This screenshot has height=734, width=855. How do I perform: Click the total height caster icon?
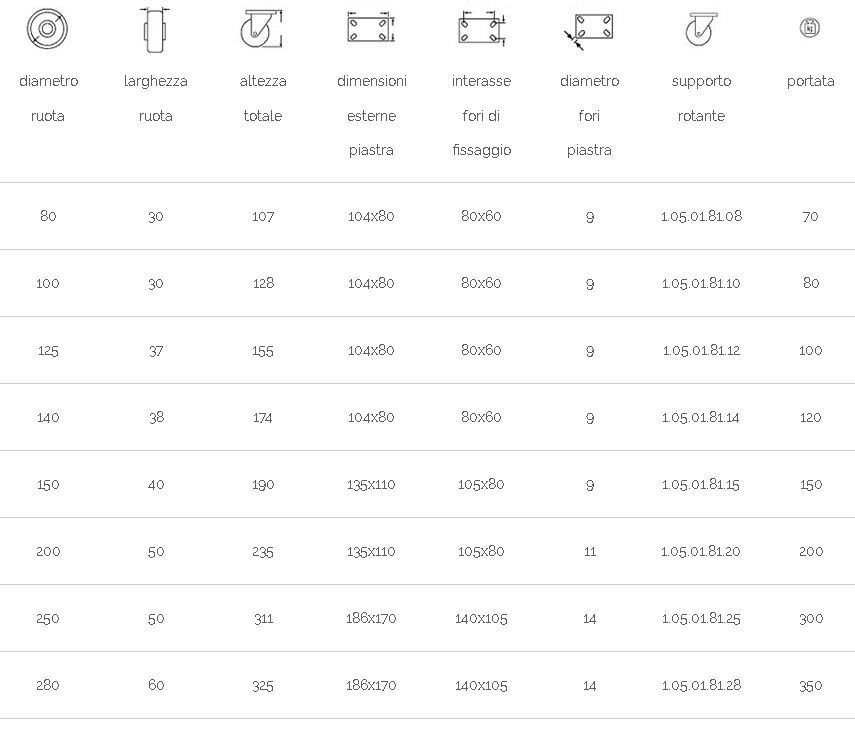(262, 28)
